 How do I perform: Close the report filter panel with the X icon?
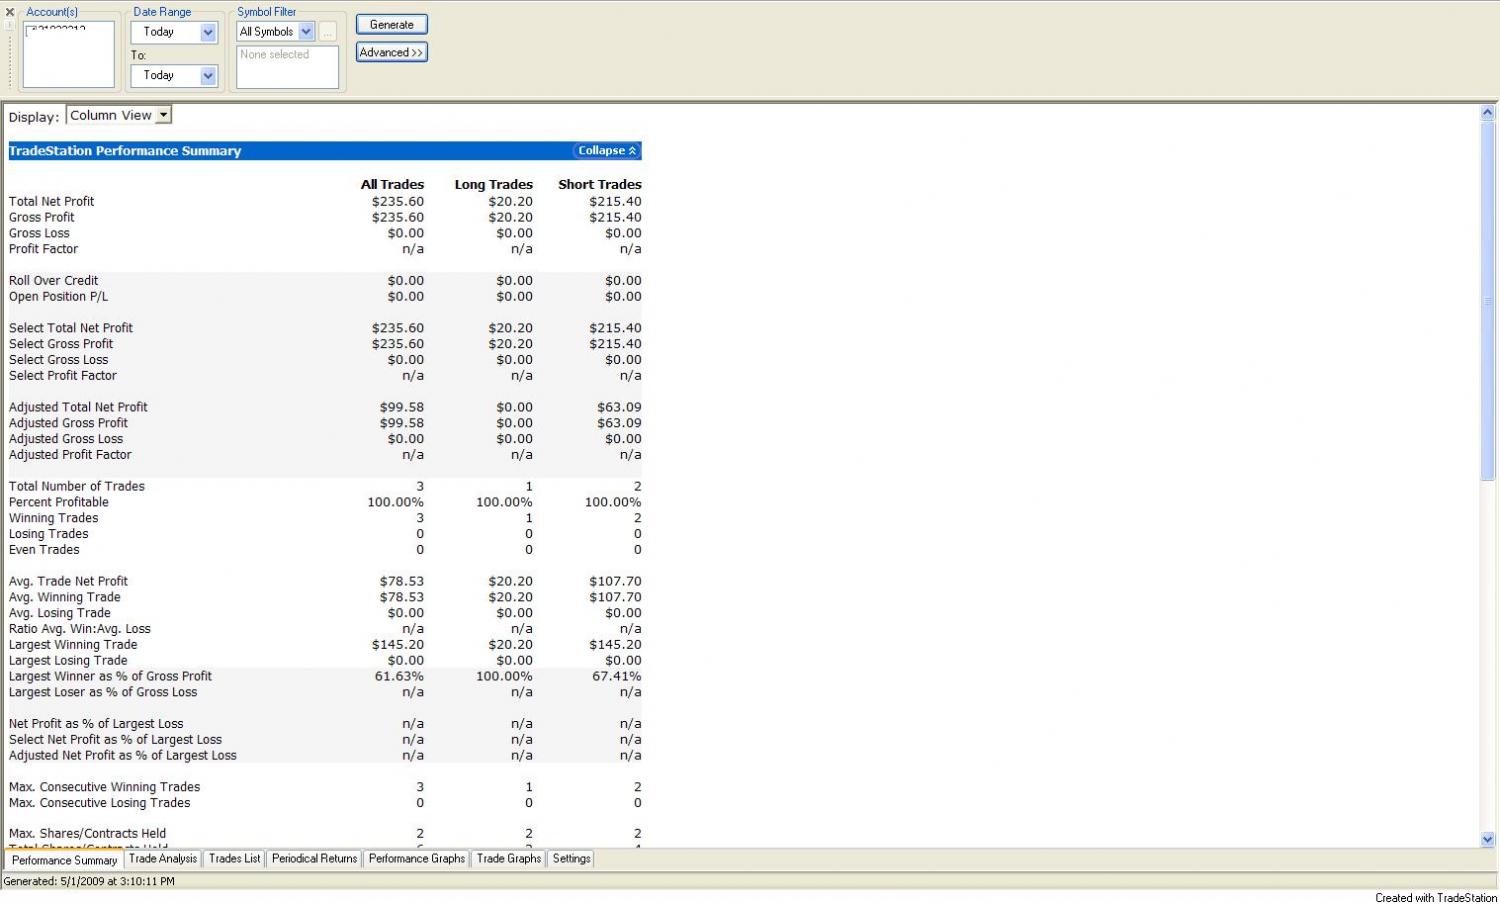(10, 12)
